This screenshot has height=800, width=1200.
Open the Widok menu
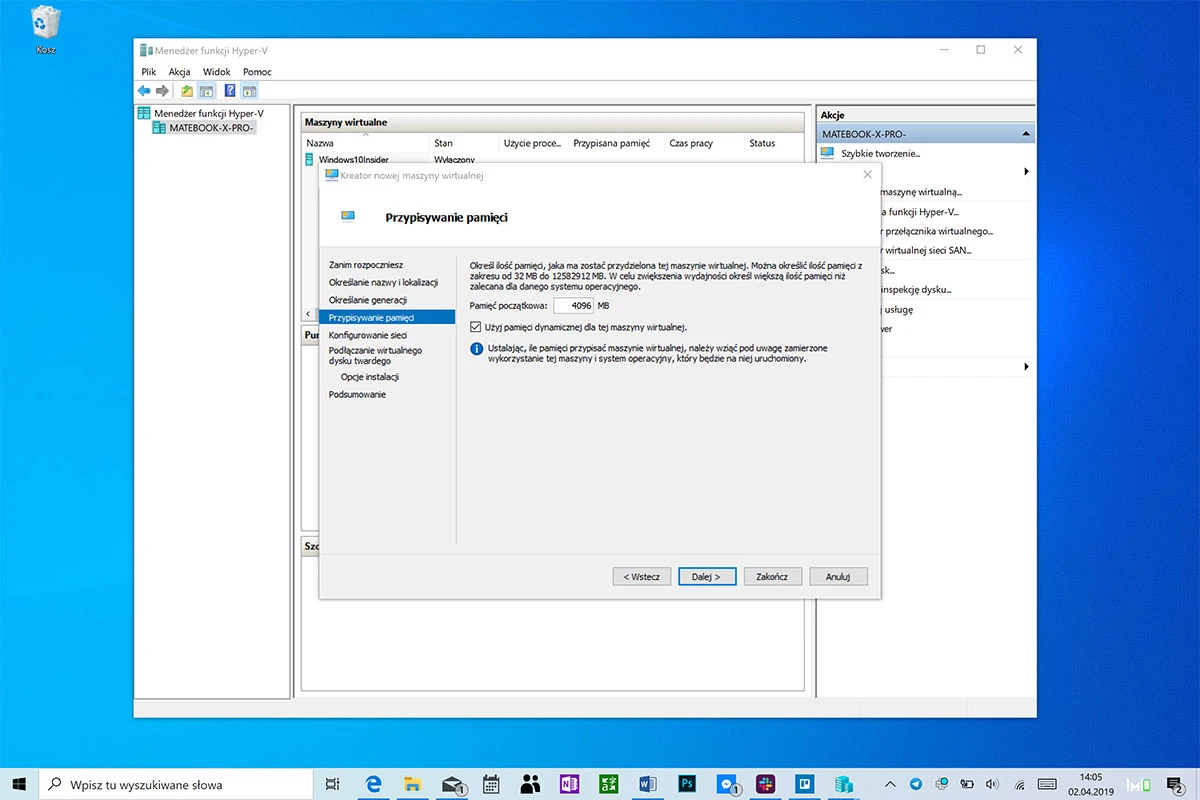click(217, 72)
